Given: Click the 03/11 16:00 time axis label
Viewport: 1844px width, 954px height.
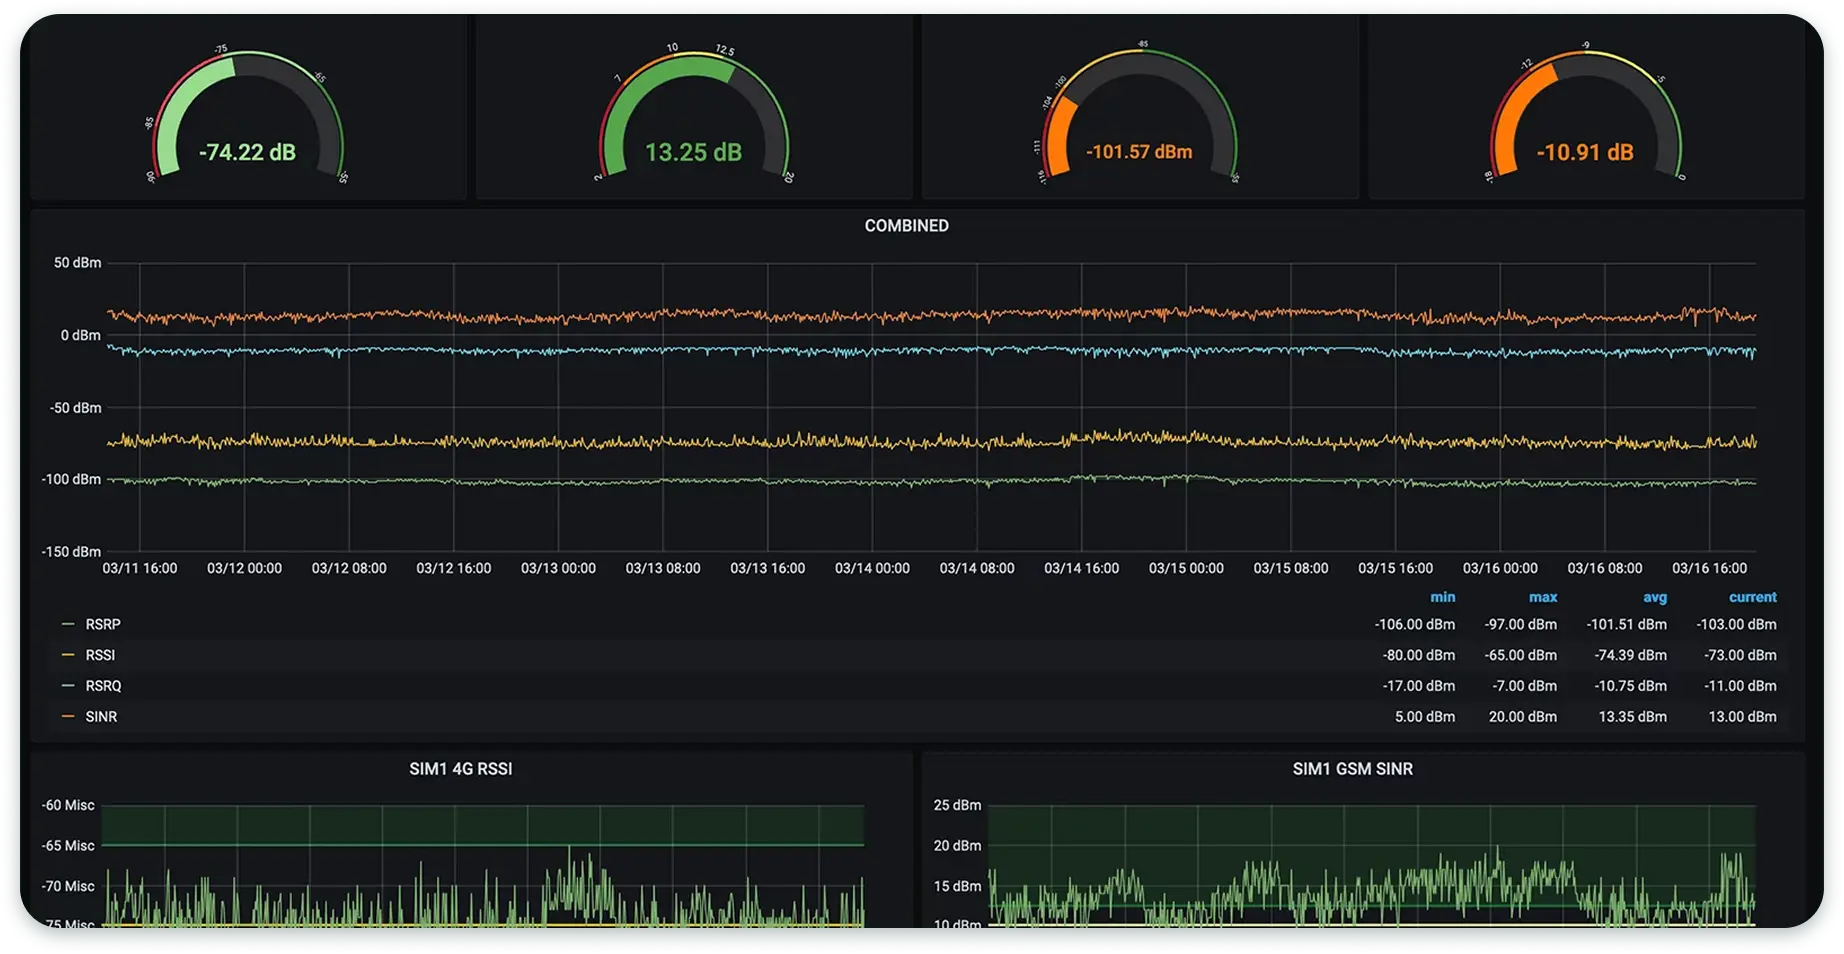Looking at the screenshot, I should point(140,568).
